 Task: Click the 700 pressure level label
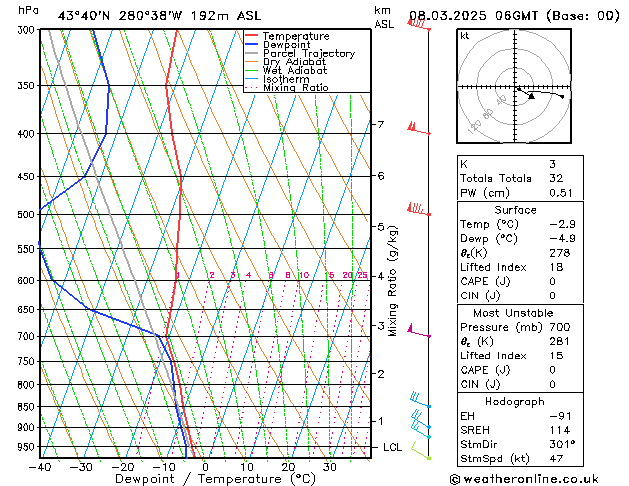click(x=28, y=336)
